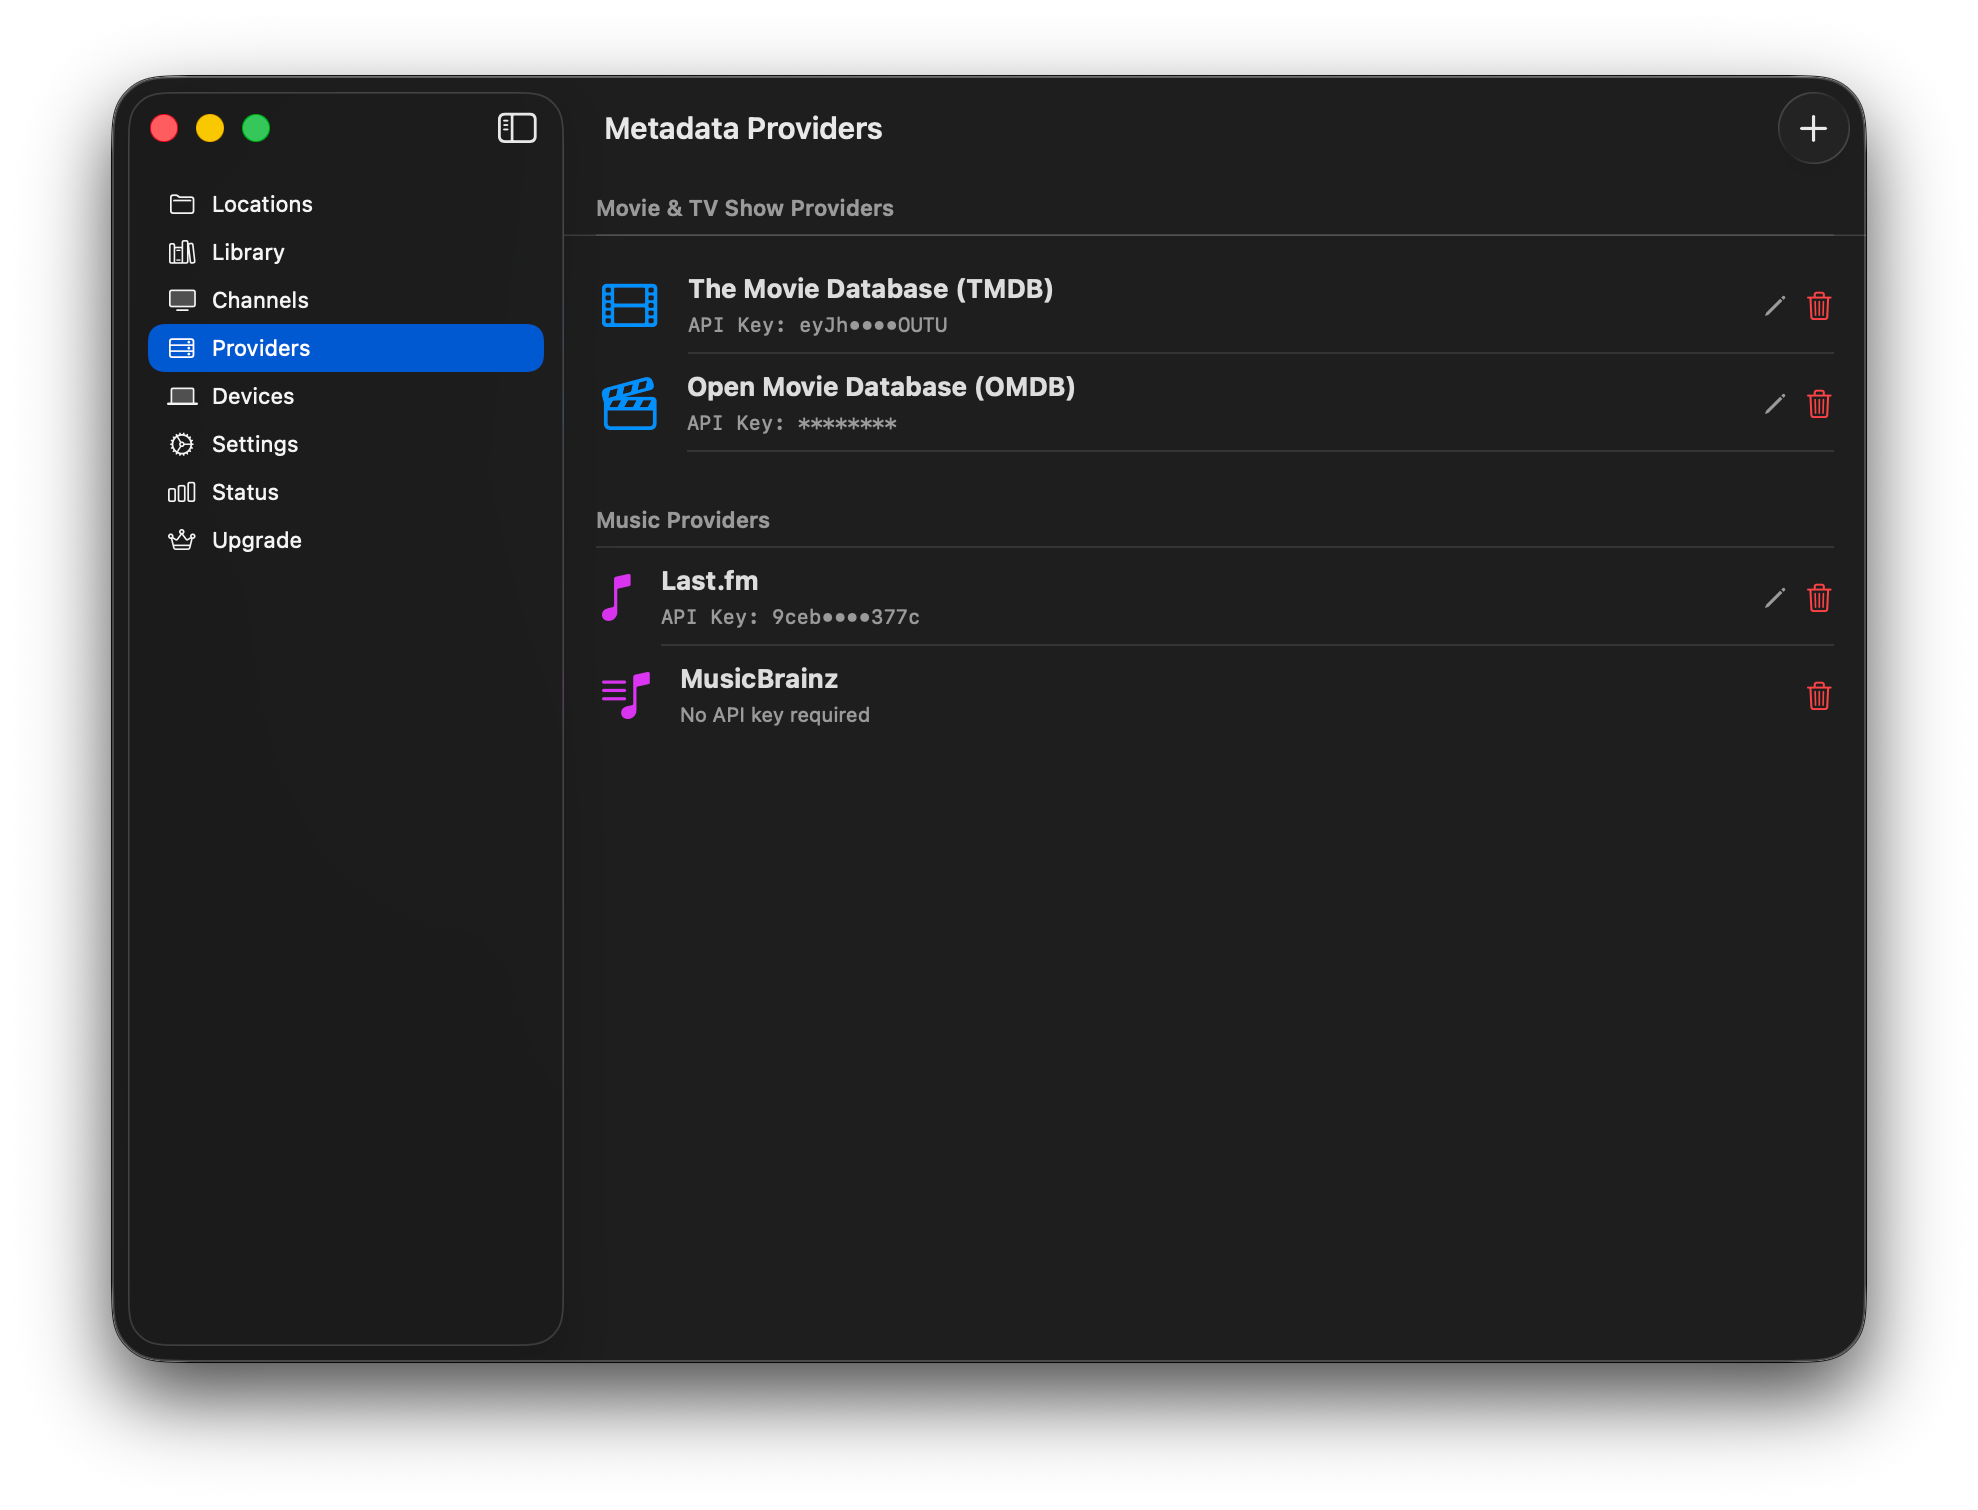Edit the Last.fm API key
The height and width of the screenshot is (1510, 1978).
pos(1774,598)
